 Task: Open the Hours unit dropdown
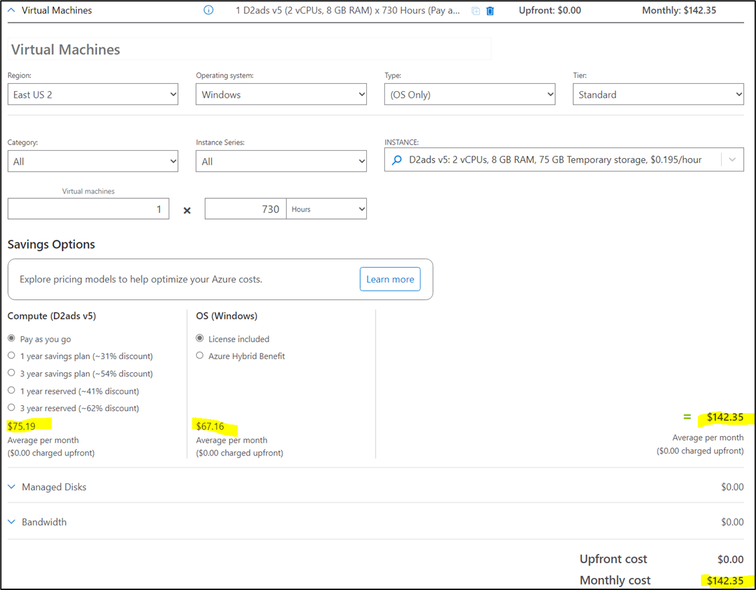tap(326, 209)
